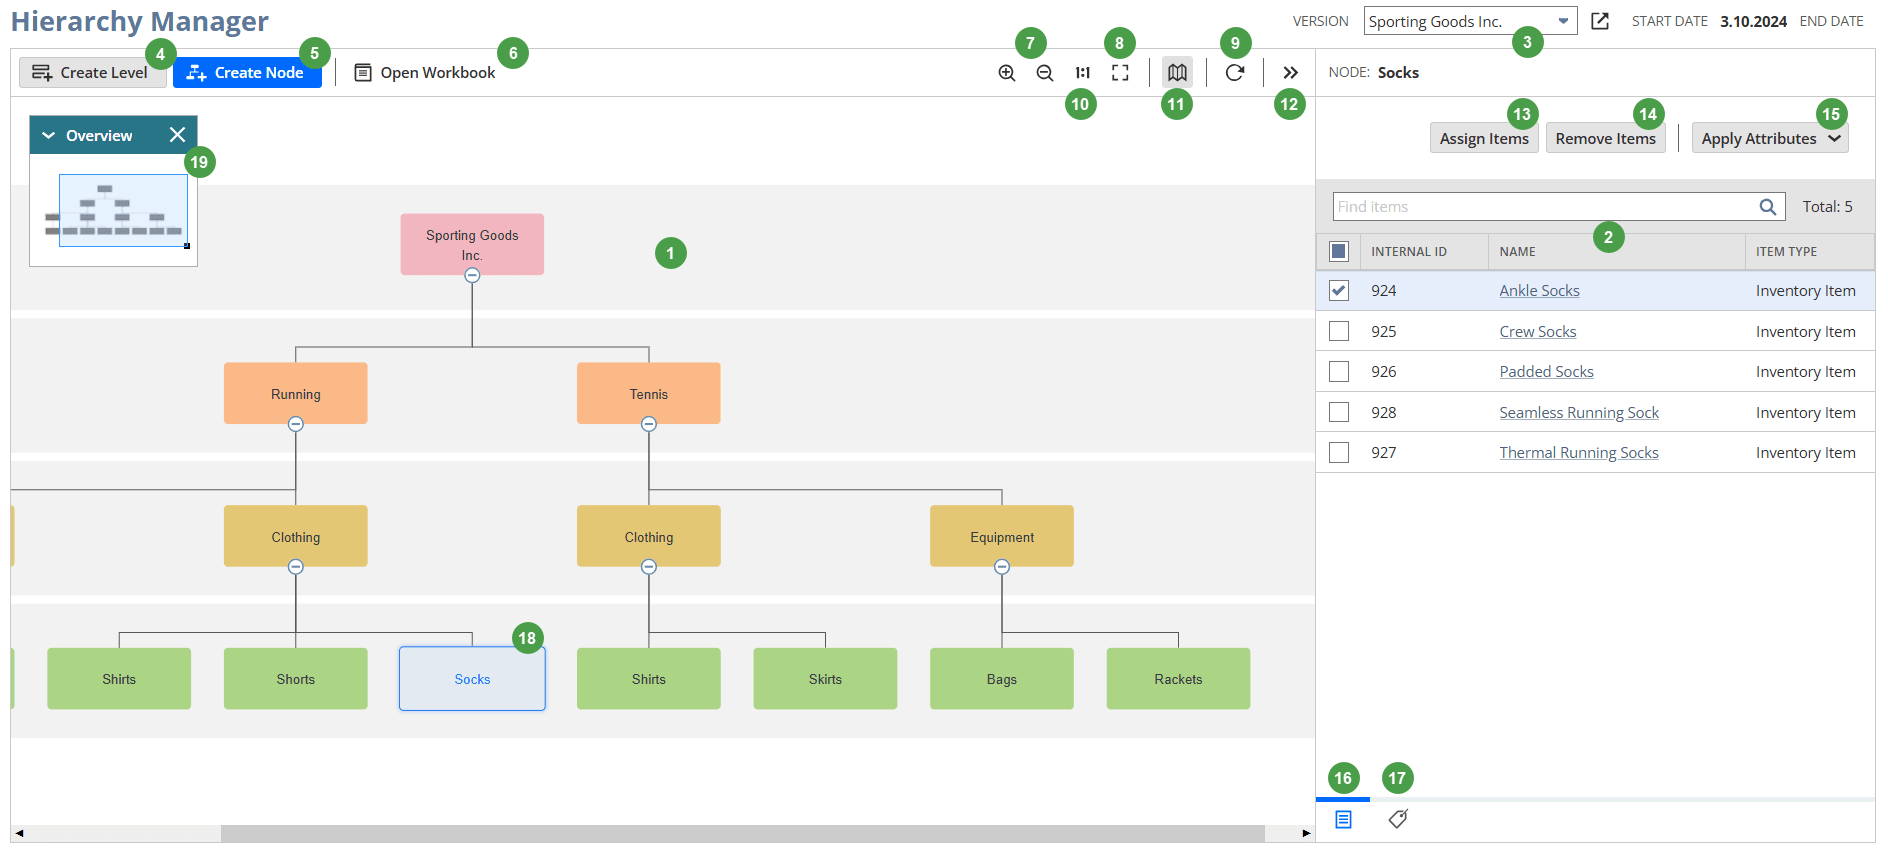Open the Ankle Socks item link

(x=1539, y=291)
